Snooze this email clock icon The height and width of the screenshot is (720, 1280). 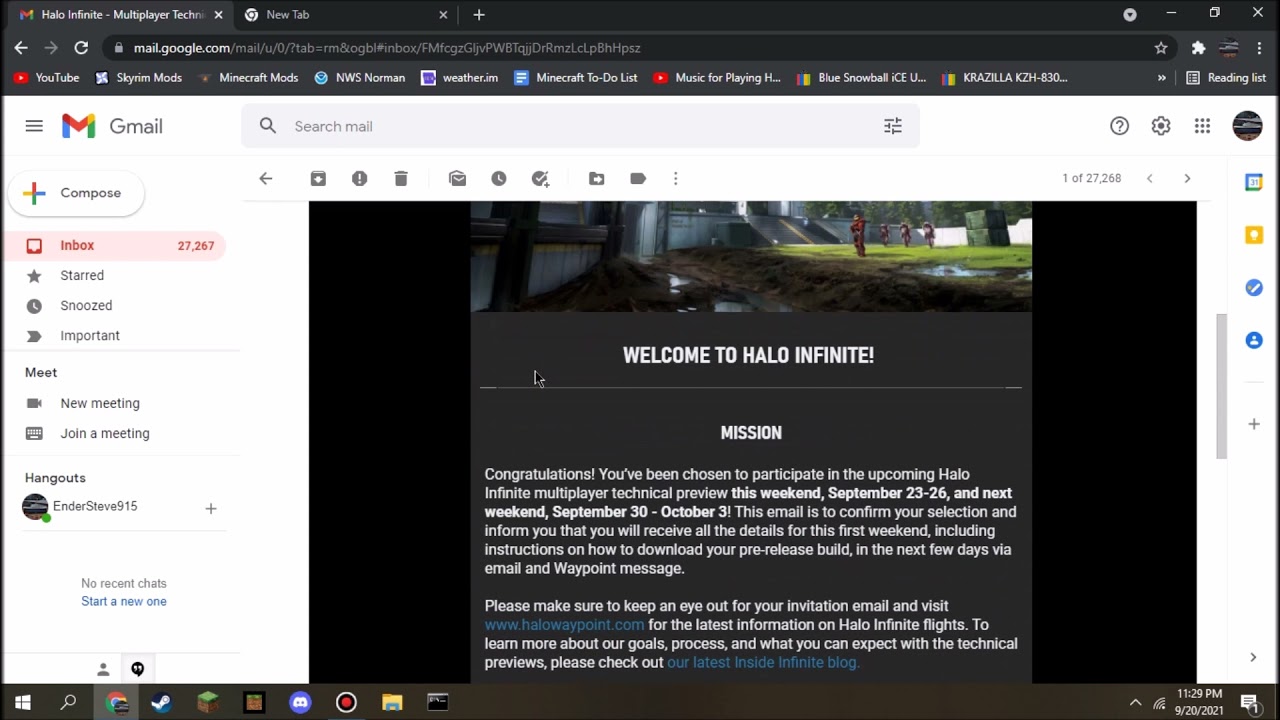point(499,178)
